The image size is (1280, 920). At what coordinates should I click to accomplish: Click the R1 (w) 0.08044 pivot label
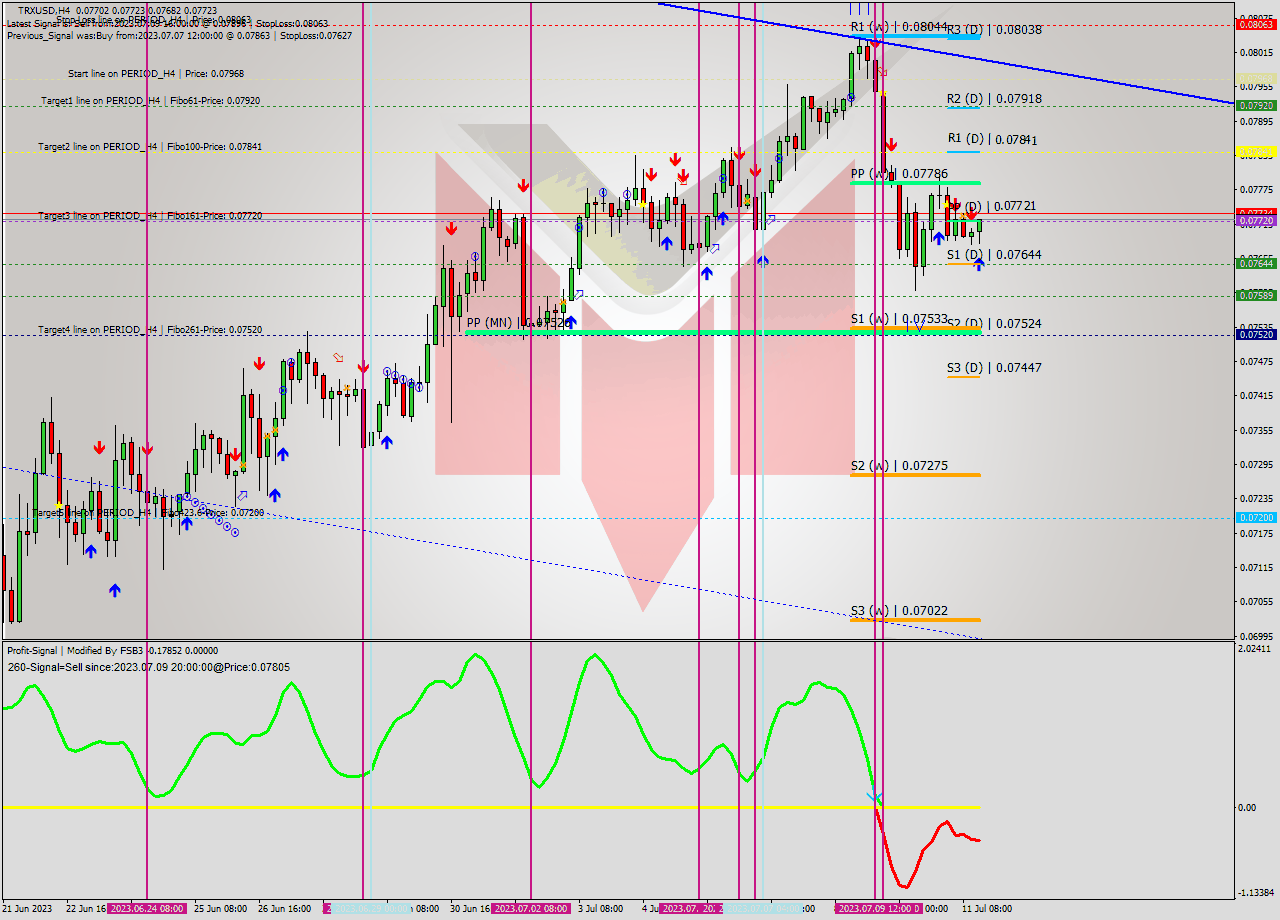[x=899, y=27]
